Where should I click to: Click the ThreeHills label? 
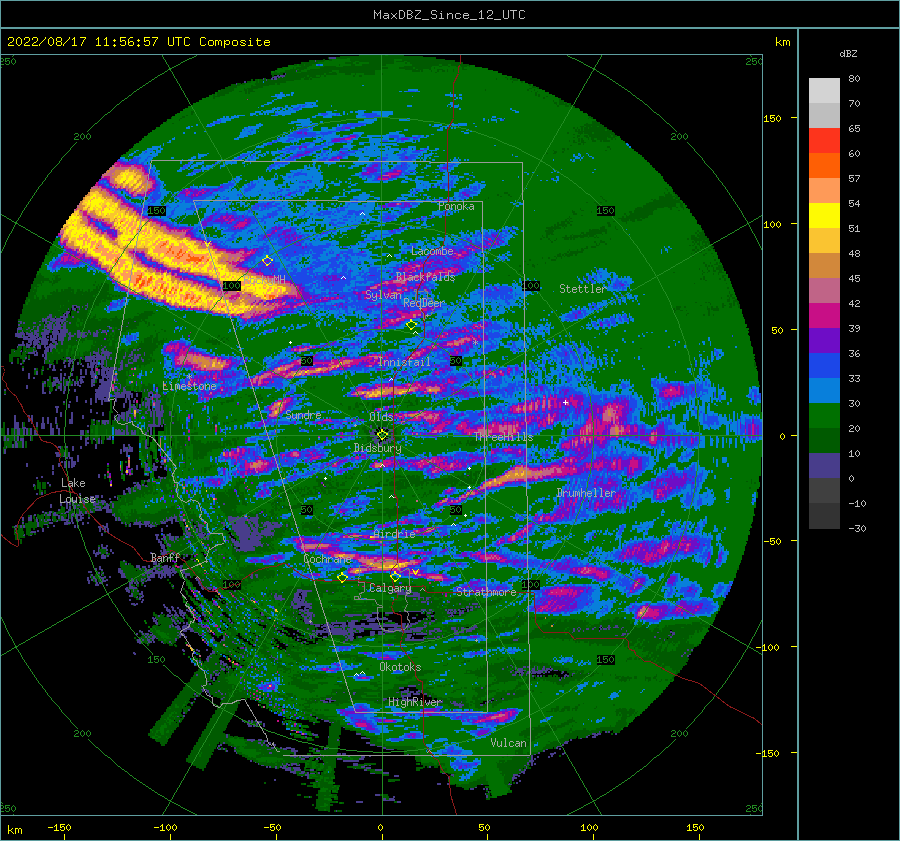(x=503, y=437)
